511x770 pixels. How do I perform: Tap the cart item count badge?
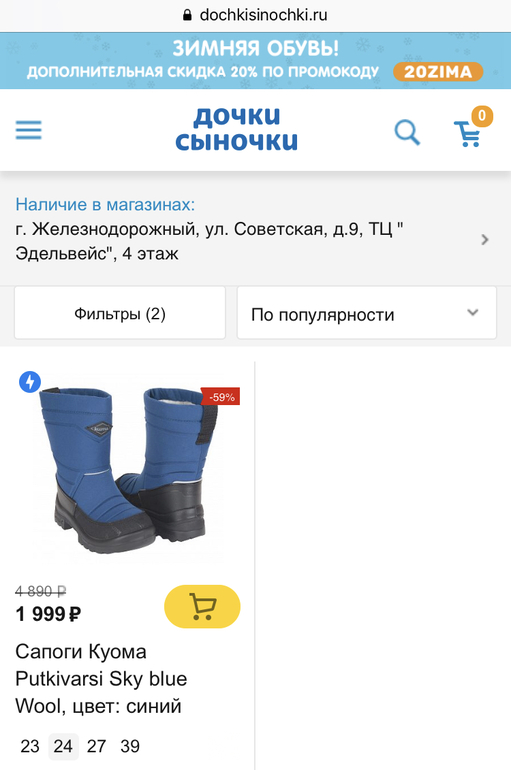click(x=482, y=116)
